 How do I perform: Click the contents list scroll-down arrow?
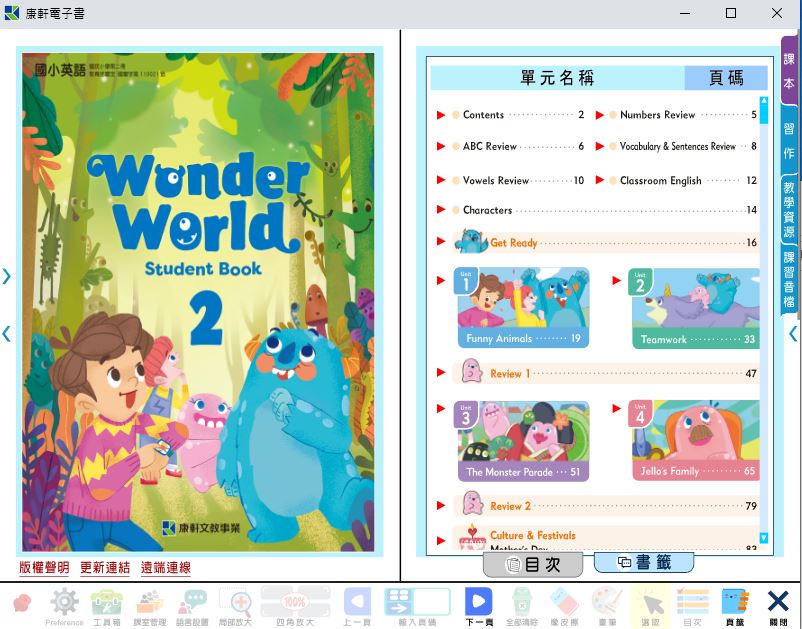[x=764, y=538]
